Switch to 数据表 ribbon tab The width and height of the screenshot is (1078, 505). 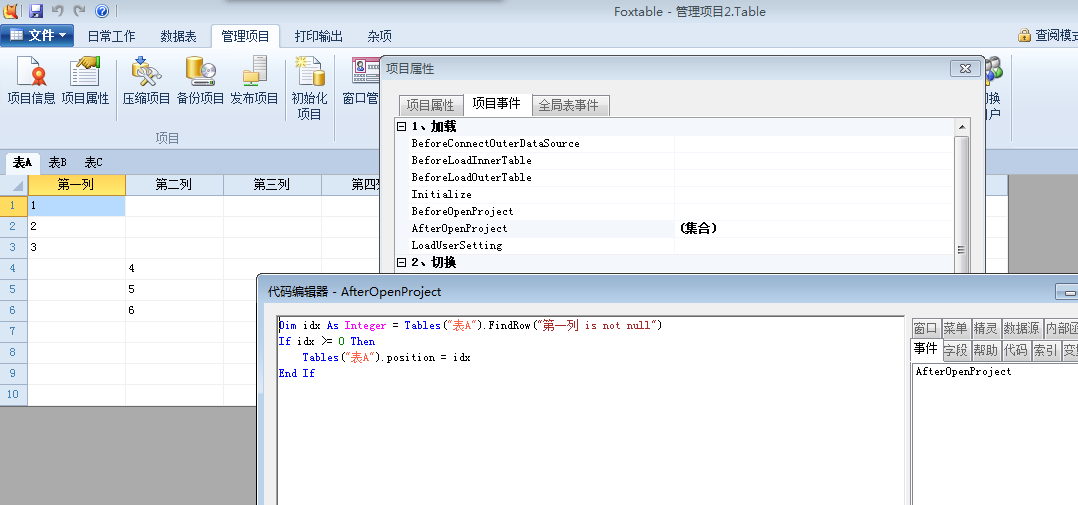(x=179, y=36)
